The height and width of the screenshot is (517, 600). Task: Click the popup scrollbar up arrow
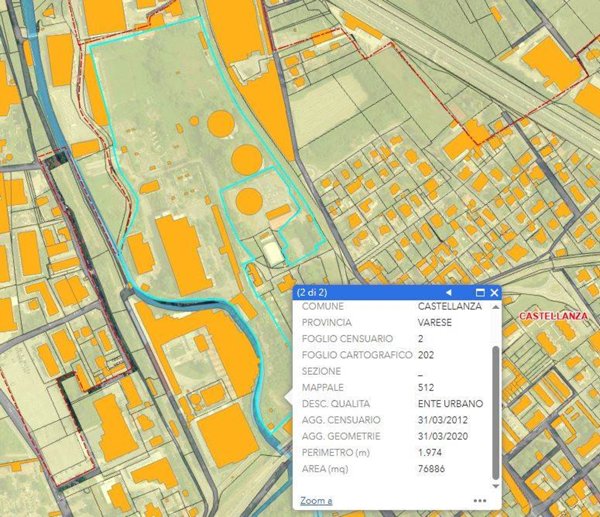pyautogui.click(x=496, y=307)
